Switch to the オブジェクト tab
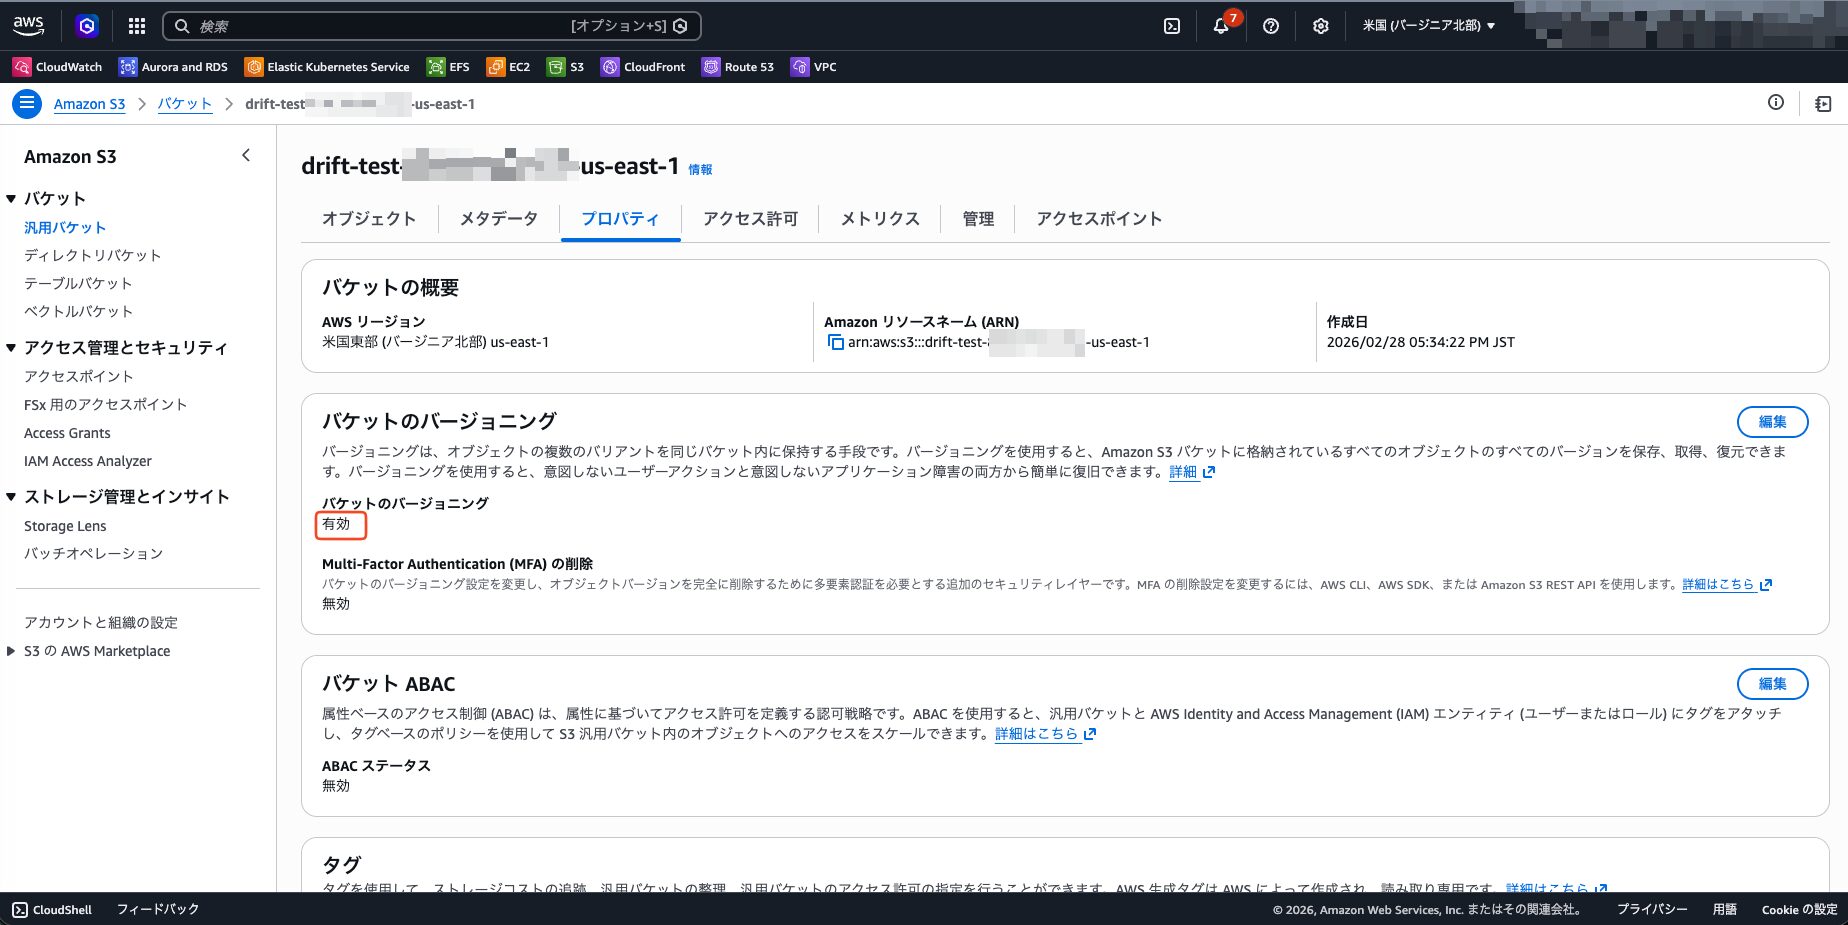1848x925 pixels. click(x=368, y=219)
